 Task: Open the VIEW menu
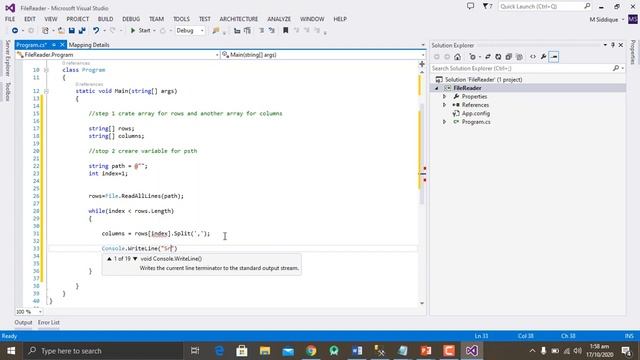coord(51,19)
